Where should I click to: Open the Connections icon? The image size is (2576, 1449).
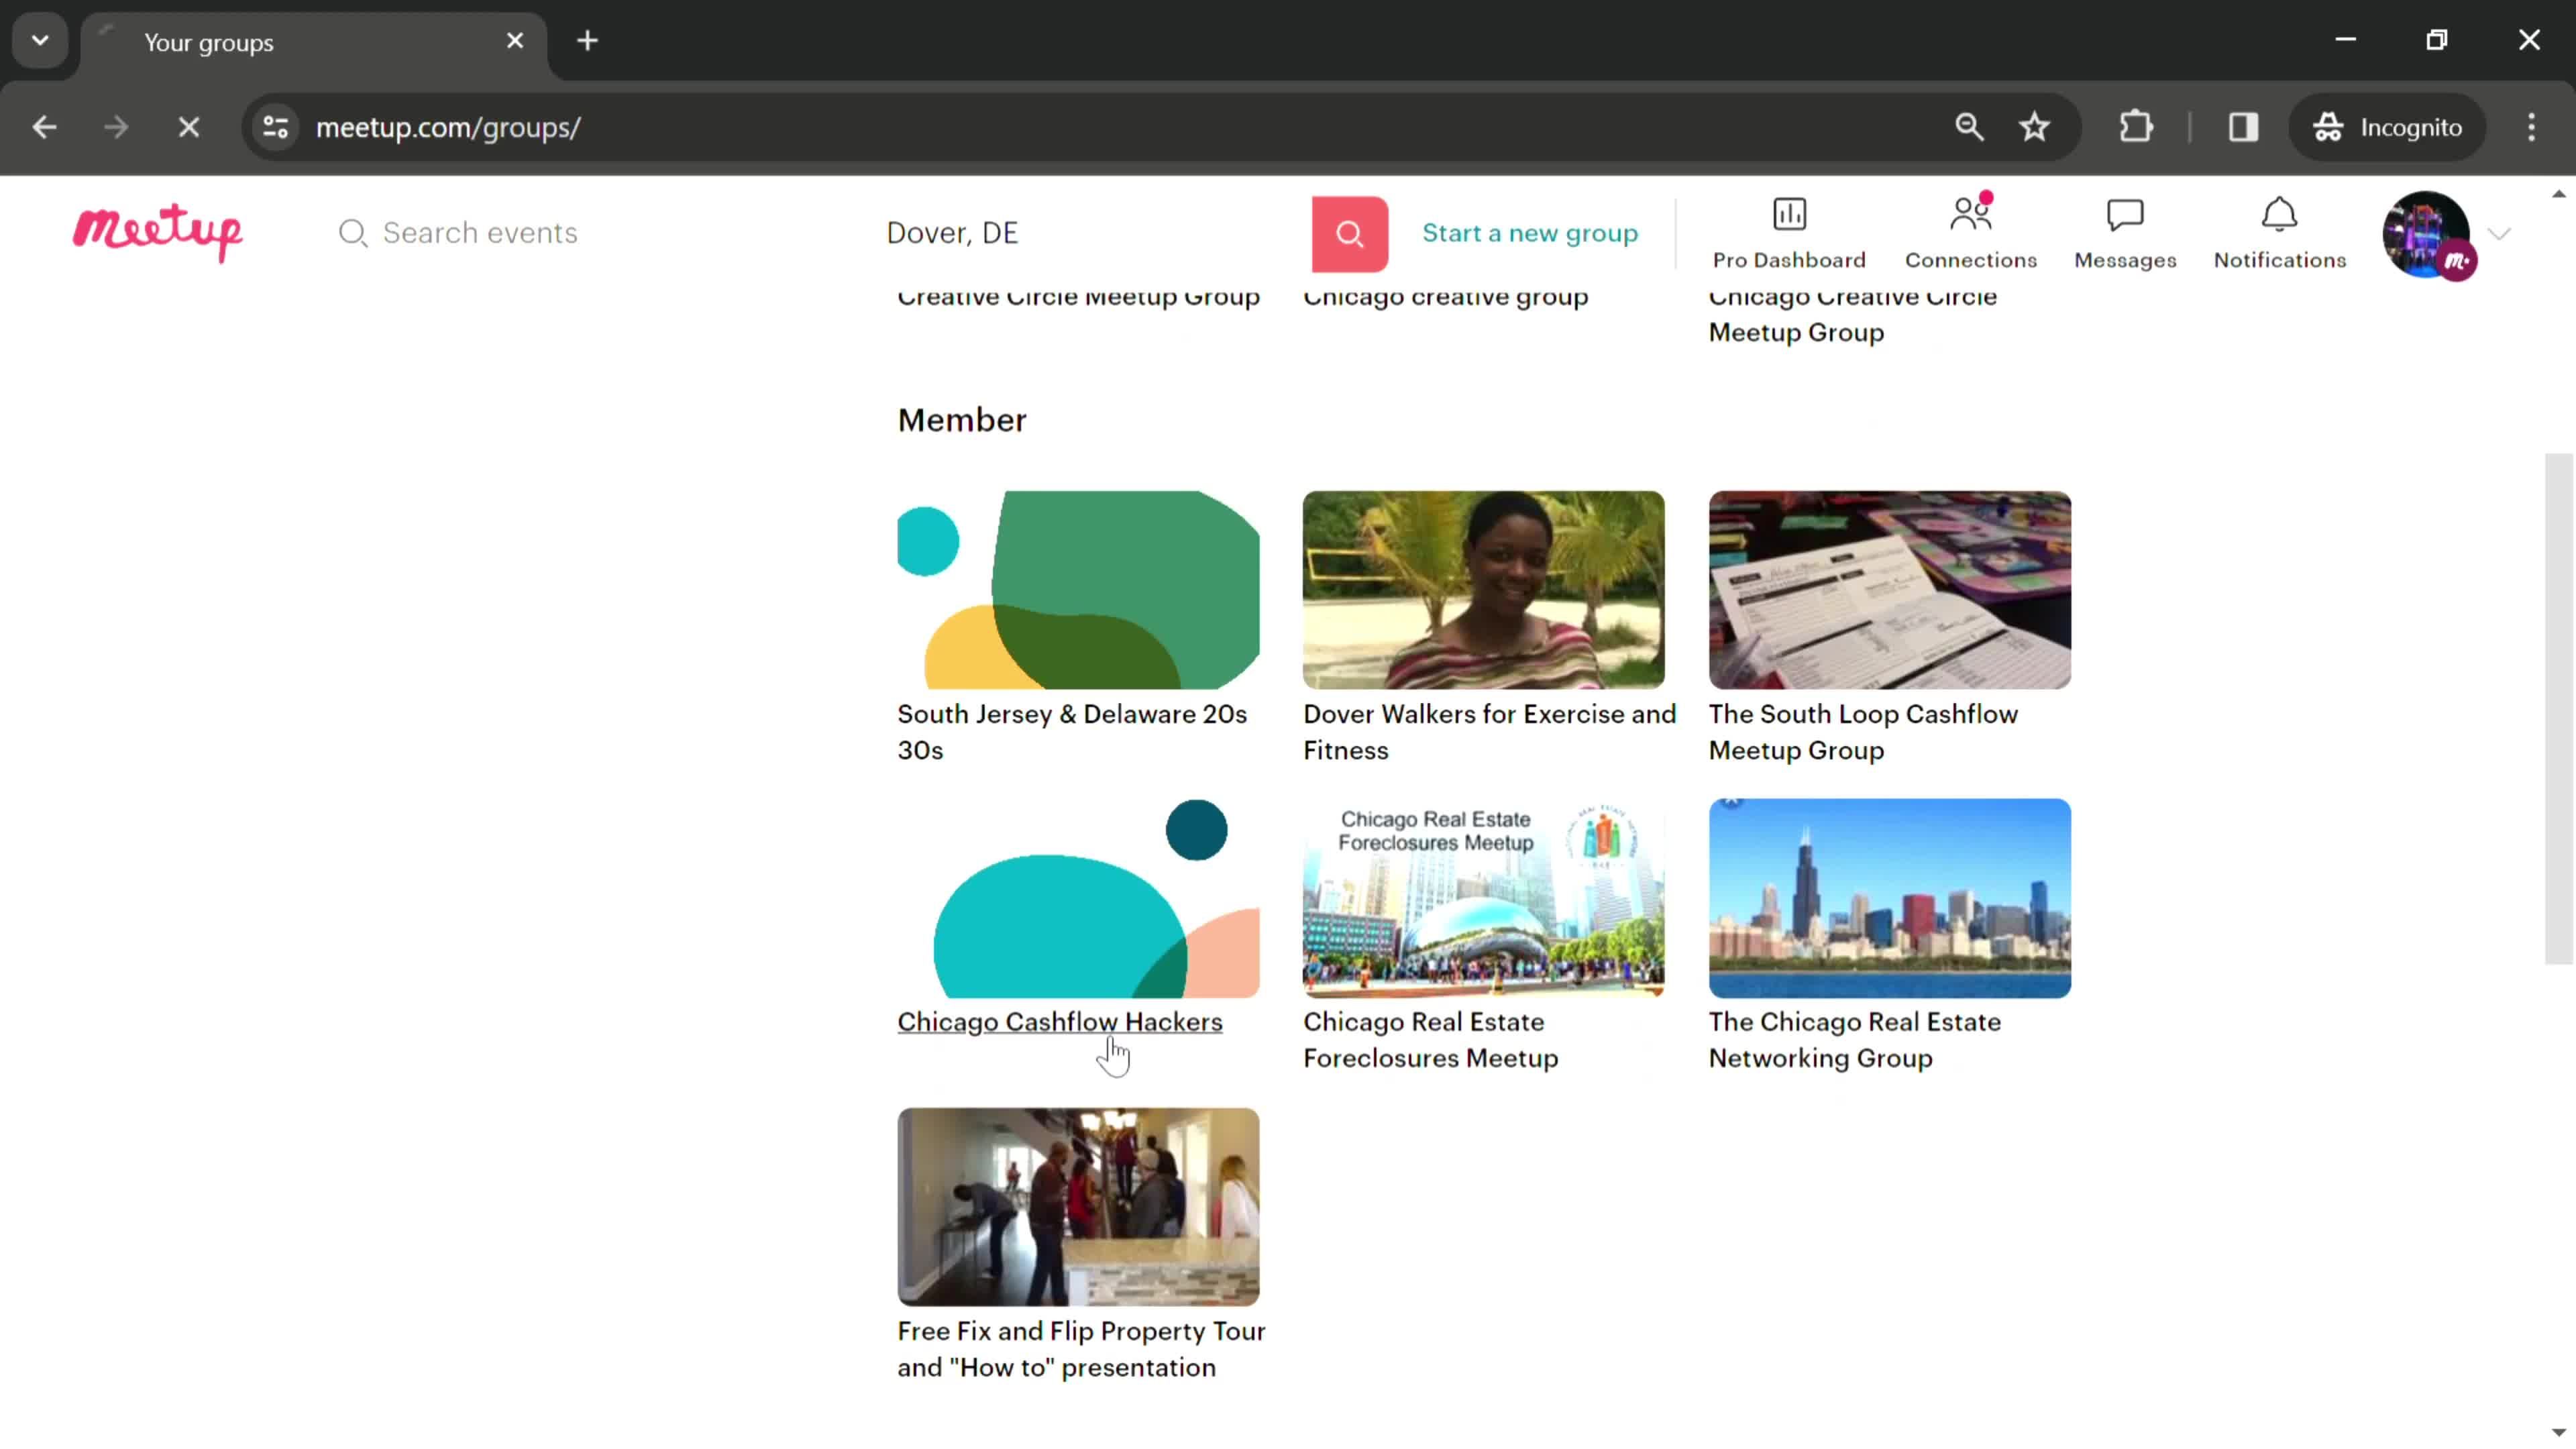point(1970,214)
